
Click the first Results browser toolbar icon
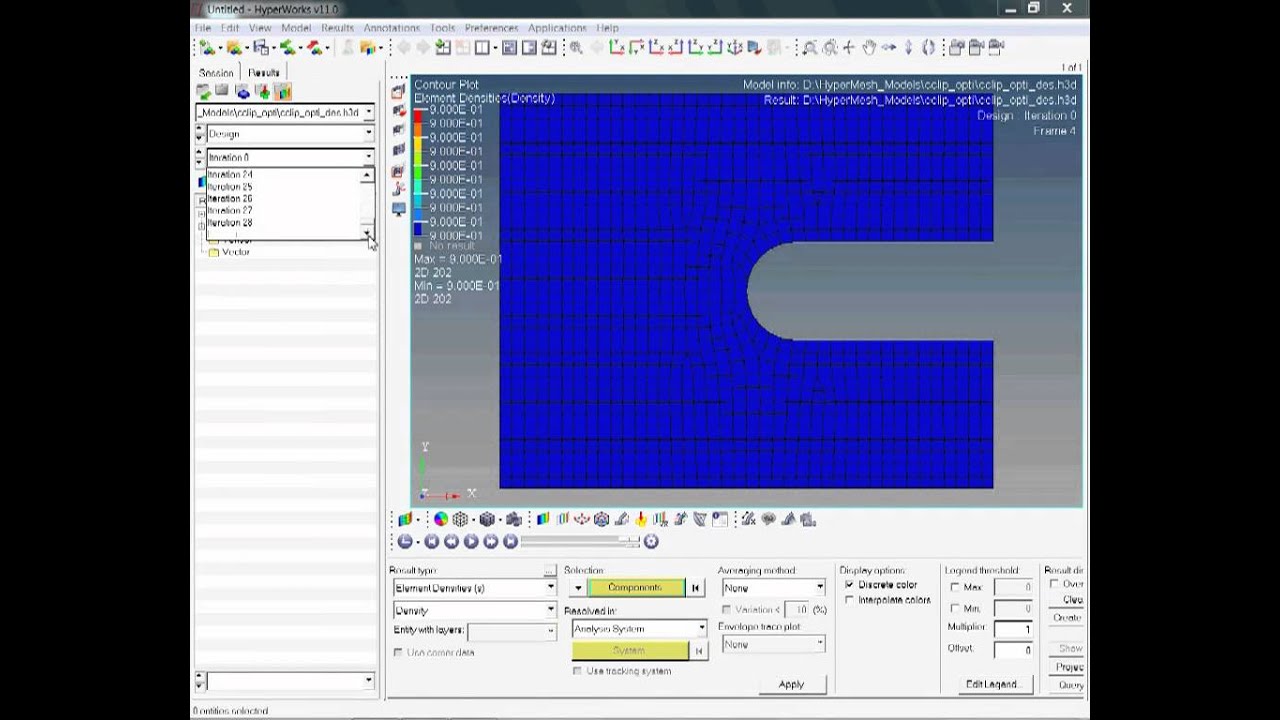[204, 92]
